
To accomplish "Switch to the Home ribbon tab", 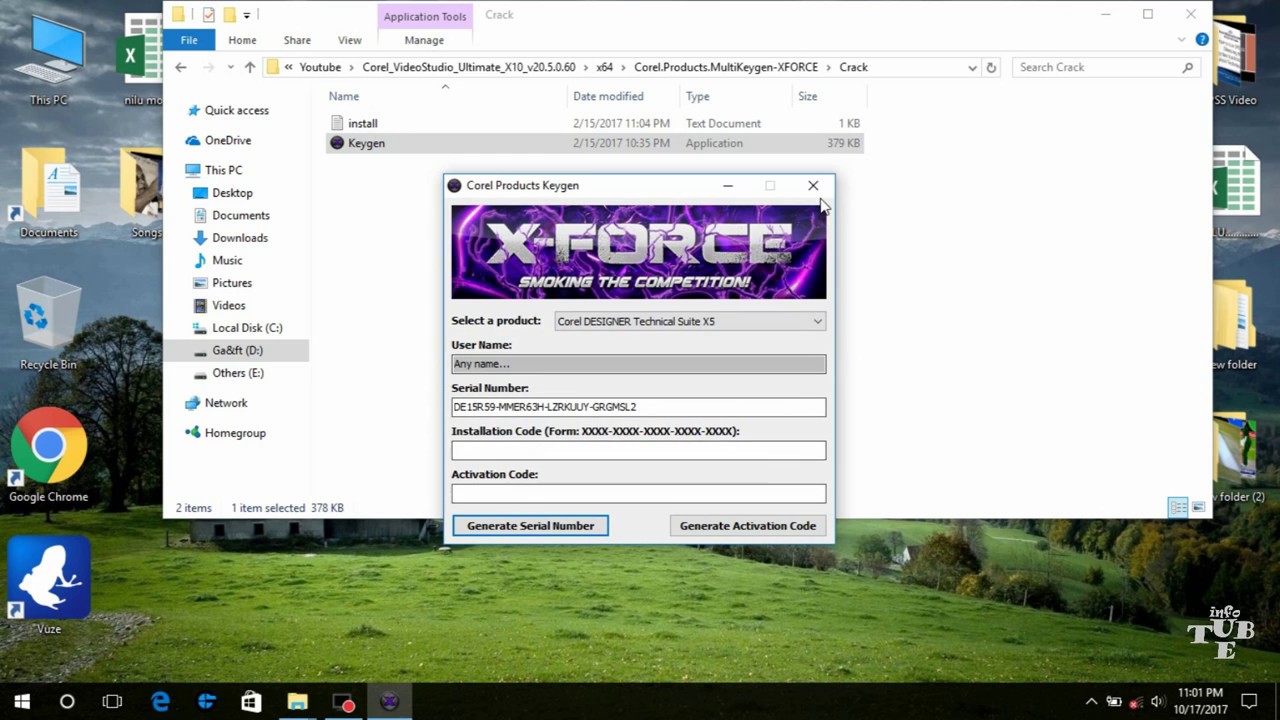I will (x=242, y=40).
